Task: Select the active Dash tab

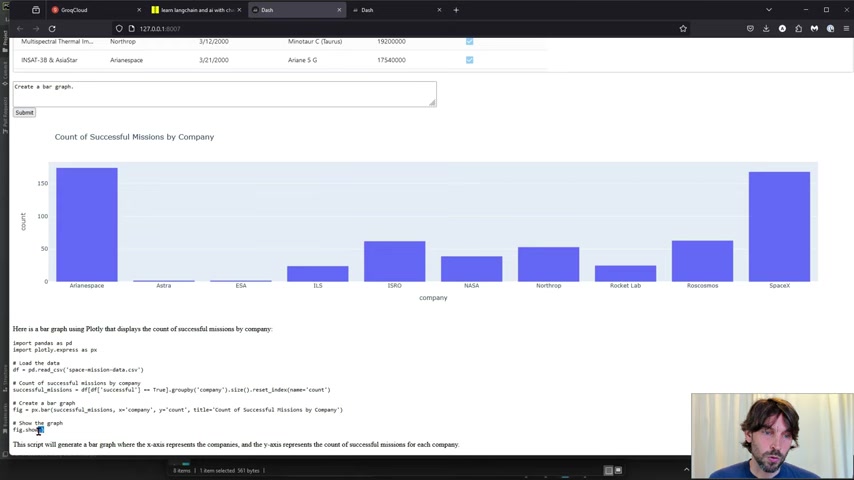Action: 297,10
